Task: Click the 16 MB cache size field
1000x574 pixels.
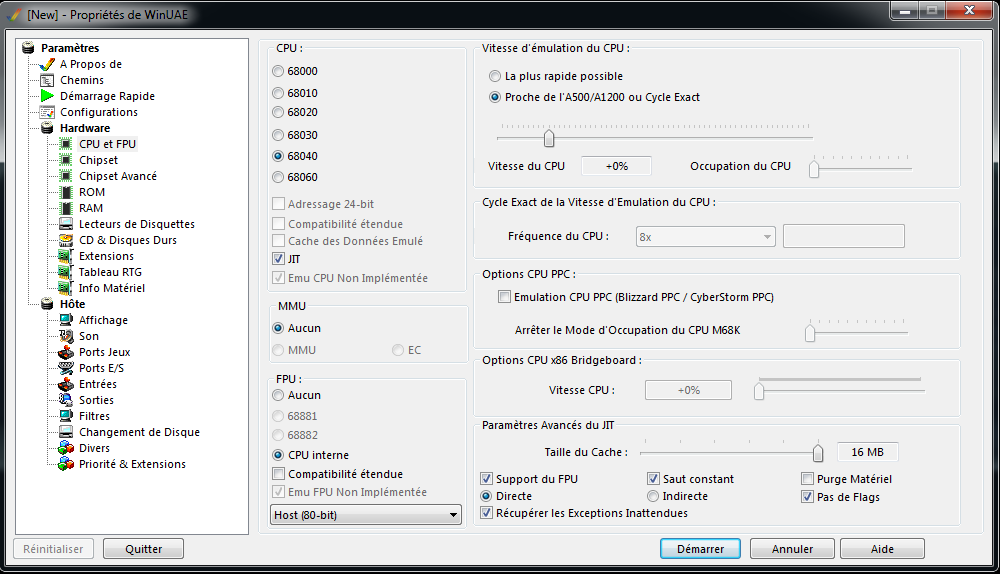Action: (867, 452)
